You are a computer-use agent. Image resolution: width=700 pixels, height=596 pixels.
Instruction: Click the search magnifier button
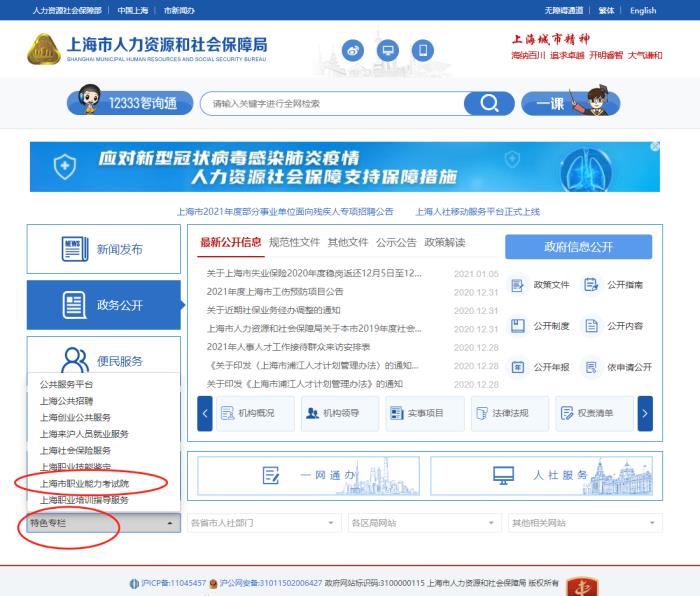(x=489, y=104)
